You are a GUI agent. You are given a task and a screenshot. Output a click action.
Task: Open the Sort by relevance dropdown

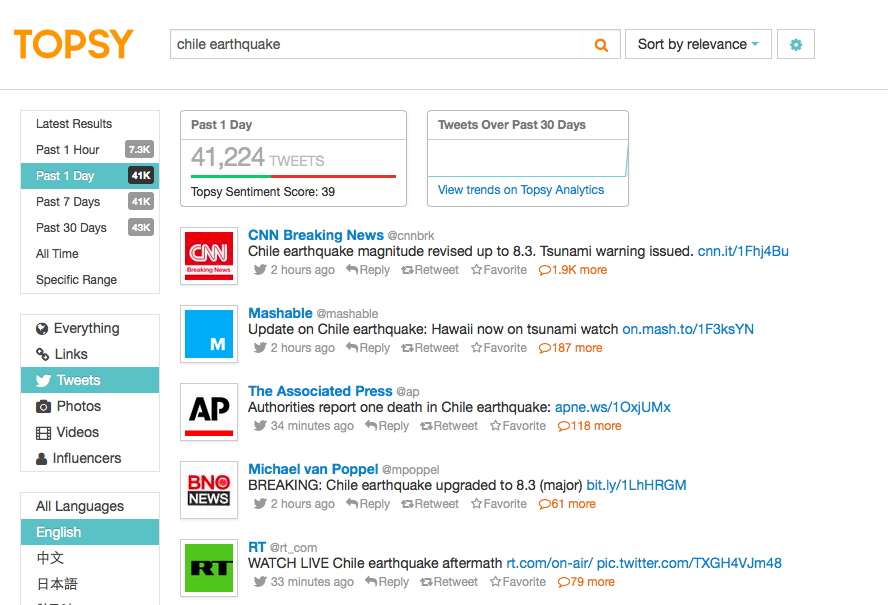(x=698, y=44)
